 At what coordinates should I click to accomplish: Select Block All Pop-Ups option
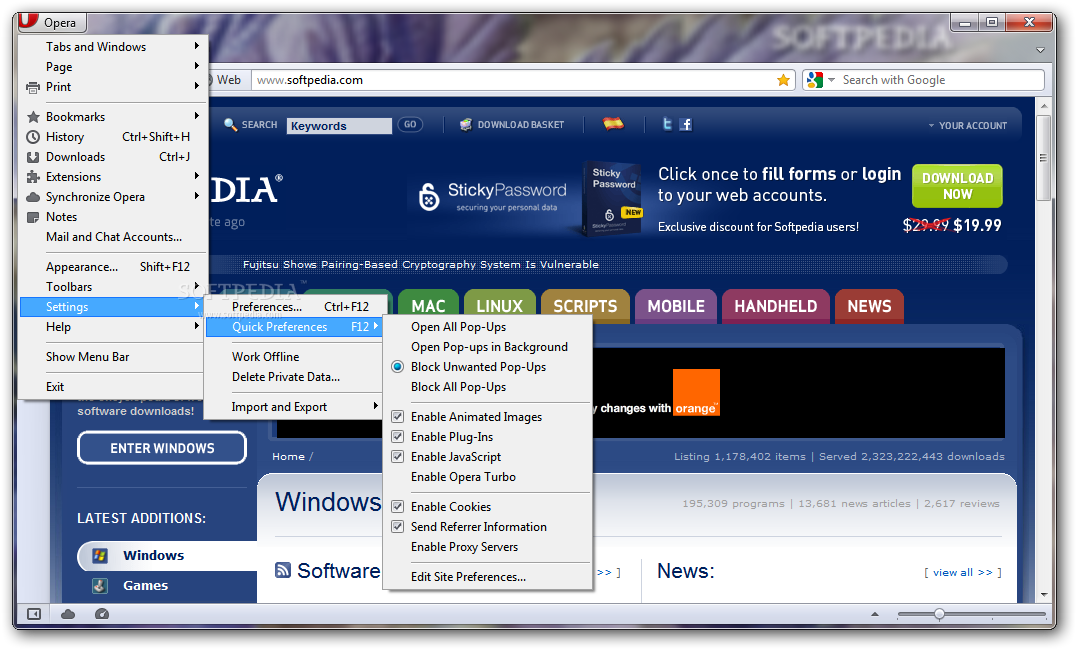[459, 387]
